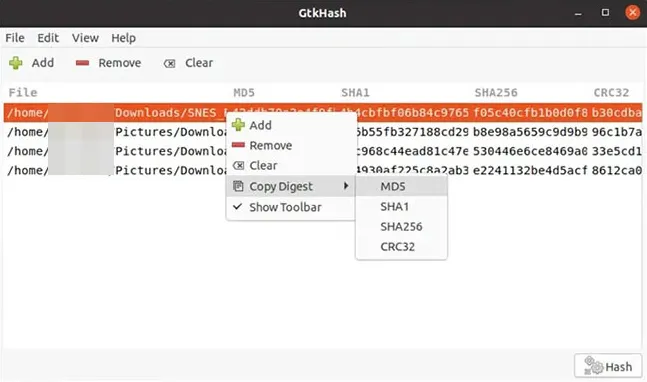
Task: Click SHA1 value ending 5b55fb327188cd29
Action: coord(412,132)
